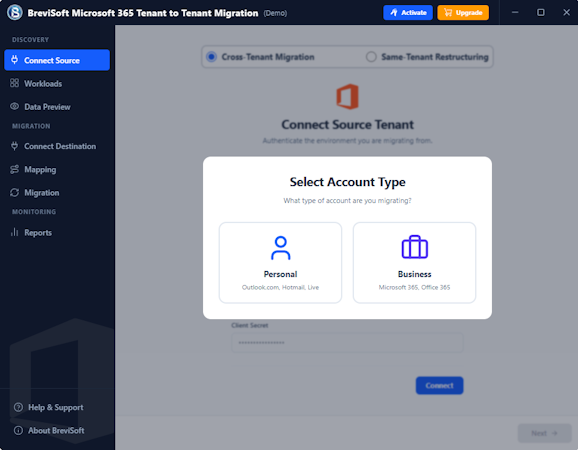Open the Connect Destination step

pyautogui.click(x=57, y=146)
